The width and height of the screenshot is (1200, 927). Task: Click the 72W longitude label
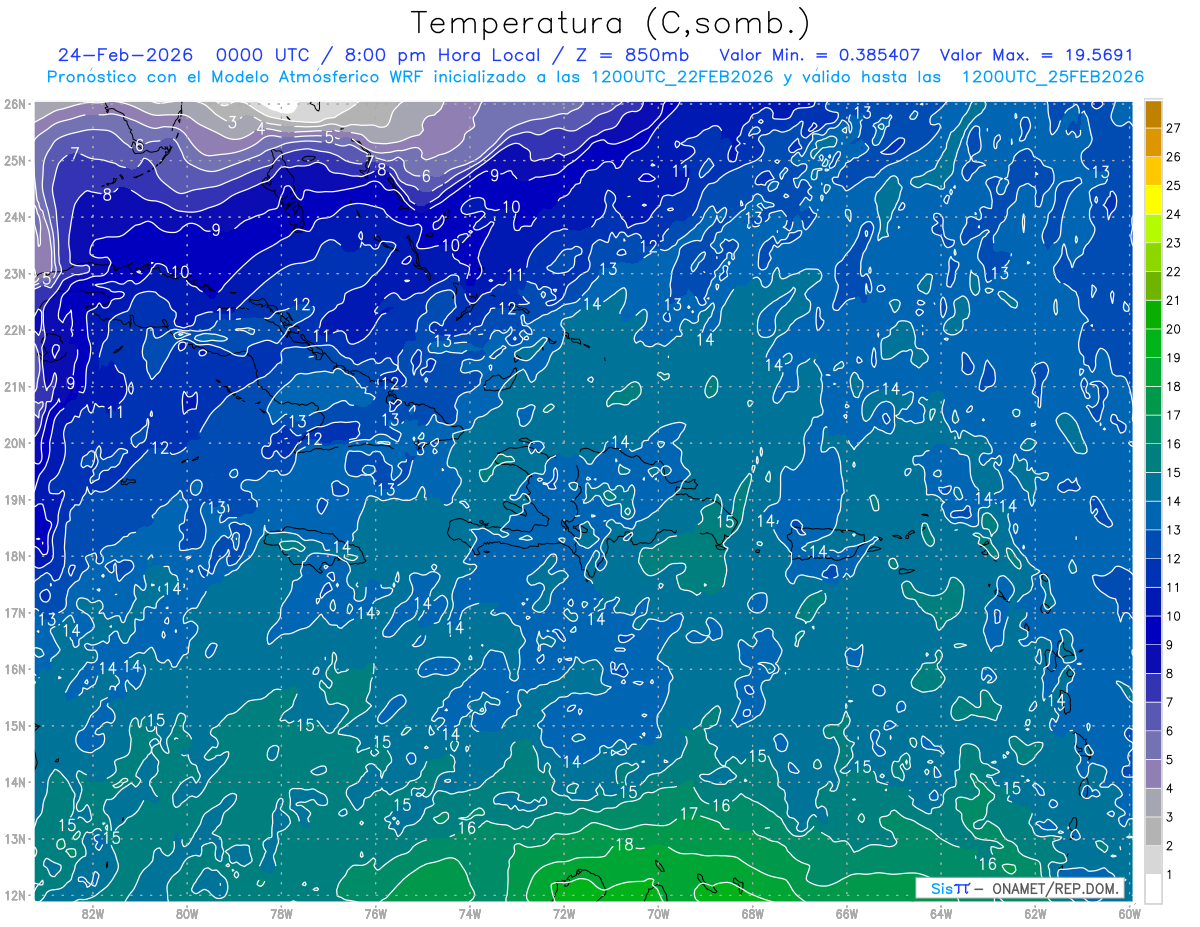point(564,913)
